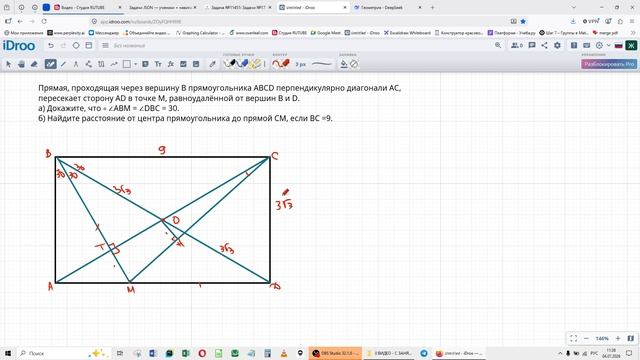Share the board

click(544, 45)
